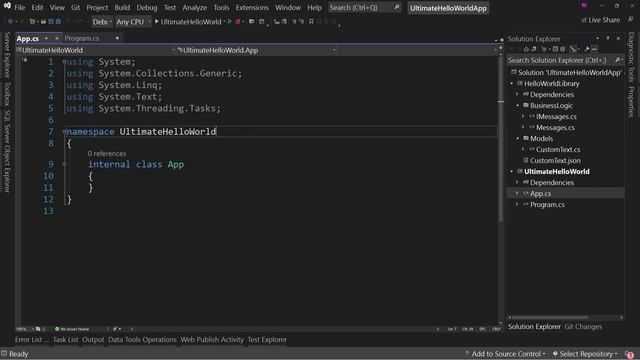The image size is (640, 360).
Task: Click the Live Share icon
Action: pos(584,20)
